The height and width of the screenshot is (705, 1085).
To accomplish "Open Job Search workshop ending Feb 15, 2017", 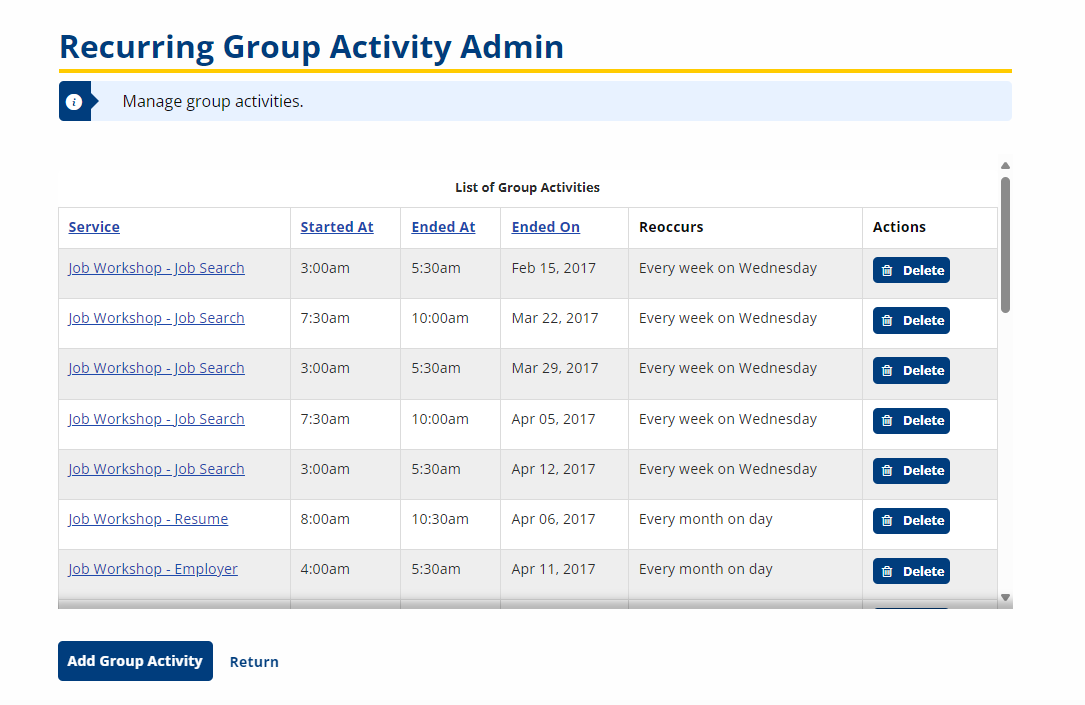I will pos(156,268).
